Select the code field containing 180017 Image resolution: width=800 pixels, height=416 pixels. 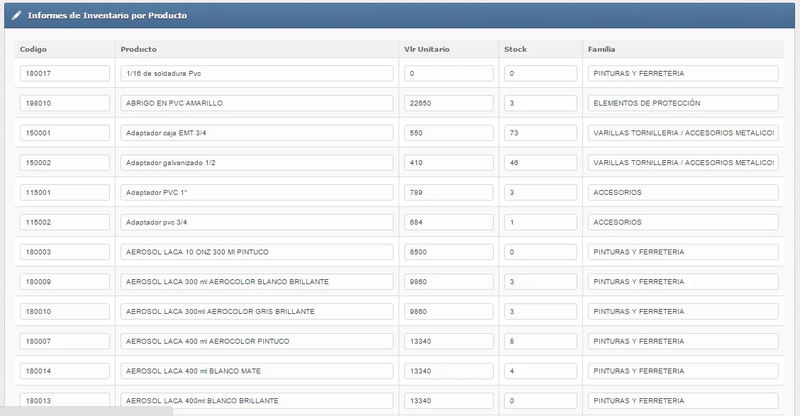coord(63,73)
